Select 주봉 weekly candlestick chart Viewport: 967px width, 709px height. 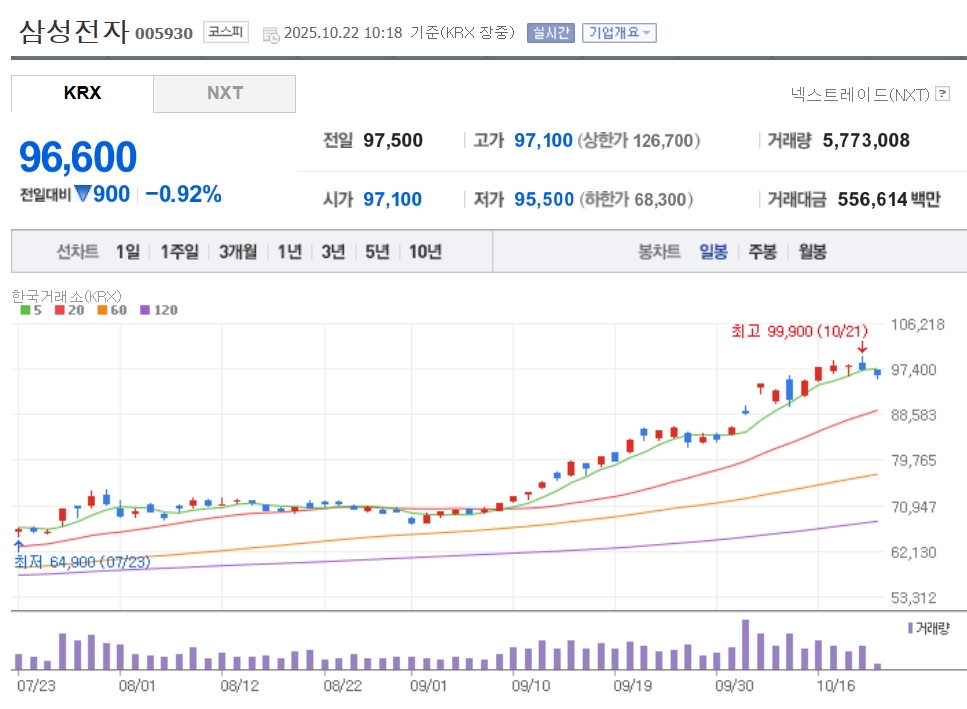[x=762, y=252]
